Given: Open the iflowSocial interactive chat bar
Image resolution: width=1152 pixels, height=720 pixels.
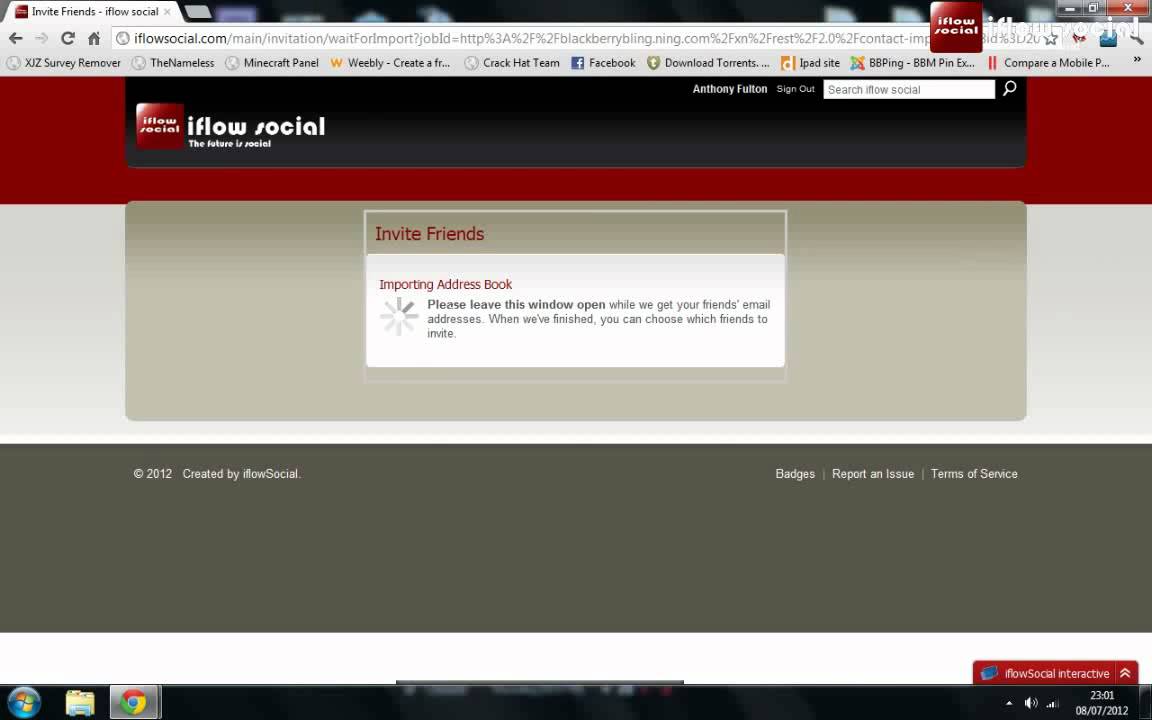Looking at the screenshot, I should [1056, 673].
